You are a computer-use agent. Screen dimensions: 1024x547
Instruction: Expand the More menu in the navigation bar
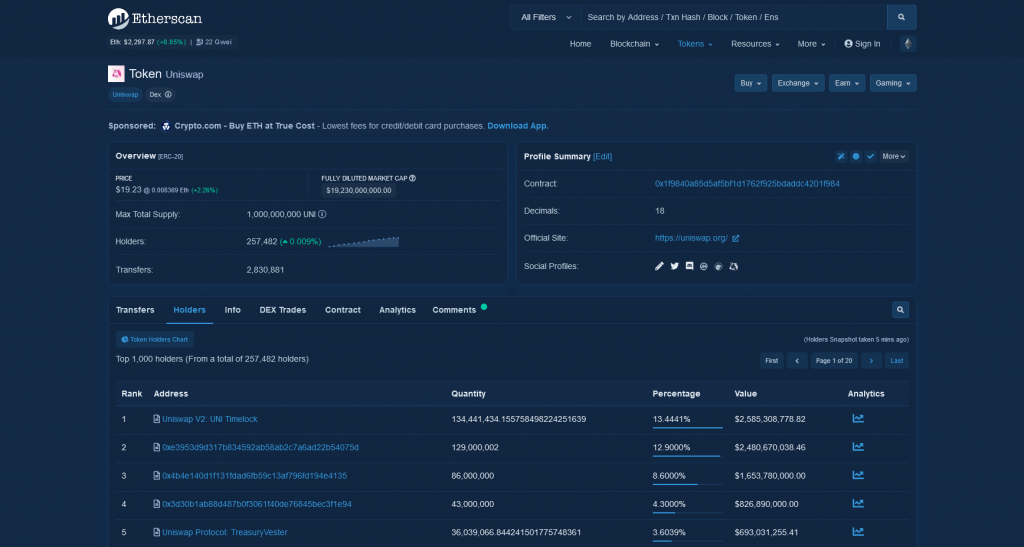click(x=811, y=44)
